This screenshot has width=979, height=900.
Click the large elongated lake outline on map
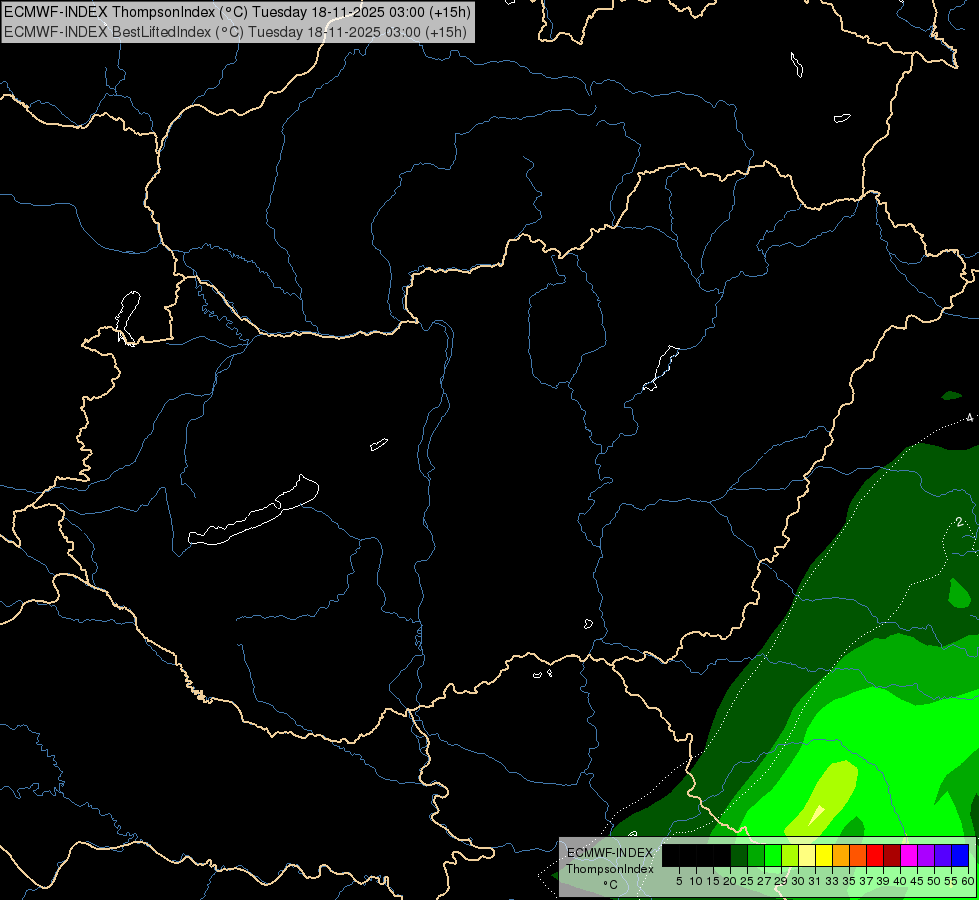point(253,511)
